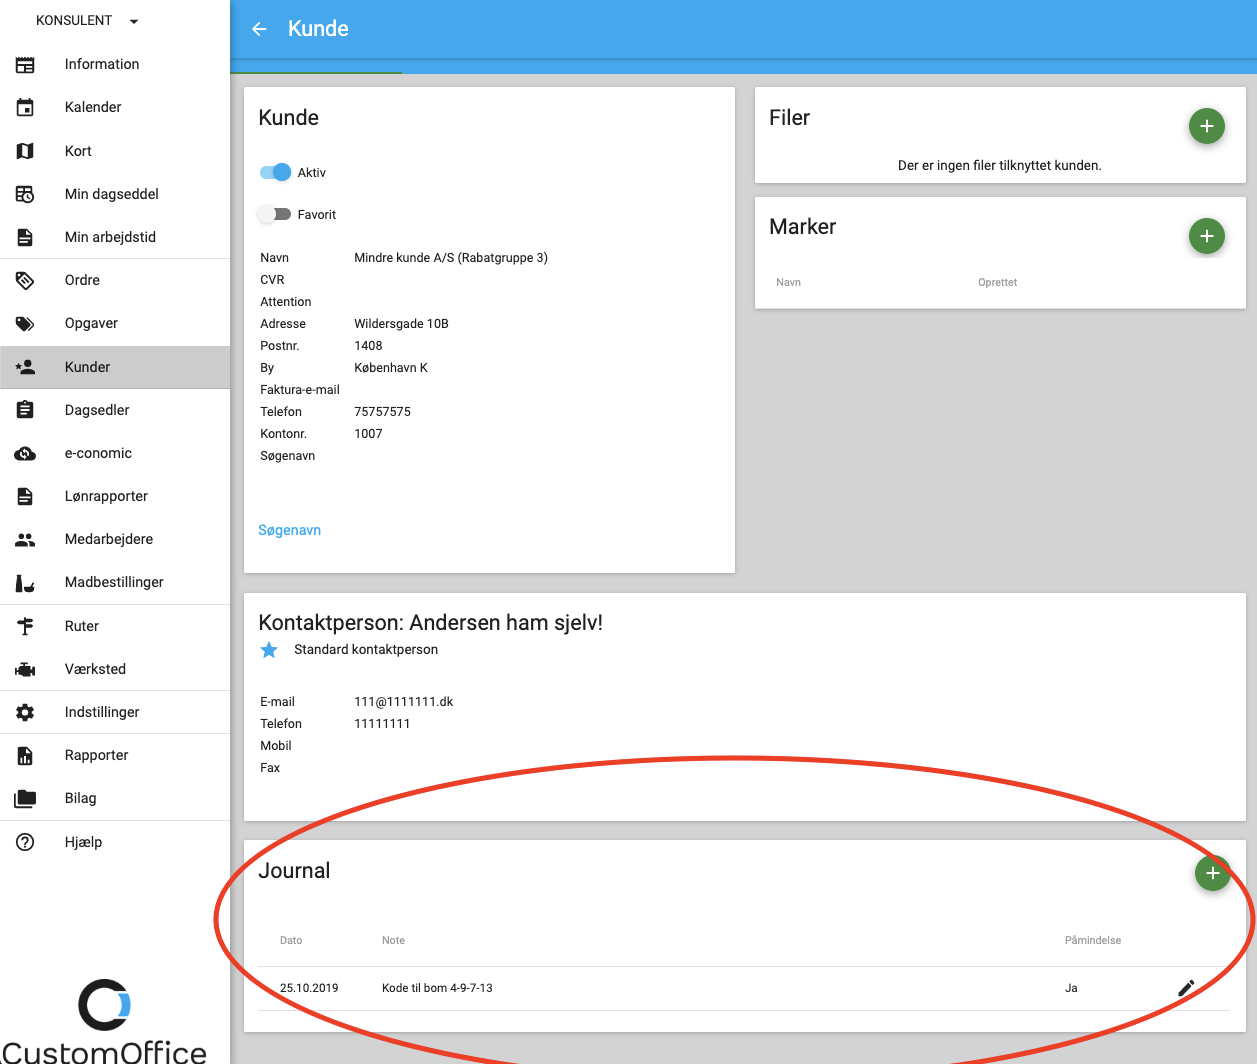1257x1064 pixels.
Task: Click the Note column header
Action: pyautogui.click(x=393, y=941)
